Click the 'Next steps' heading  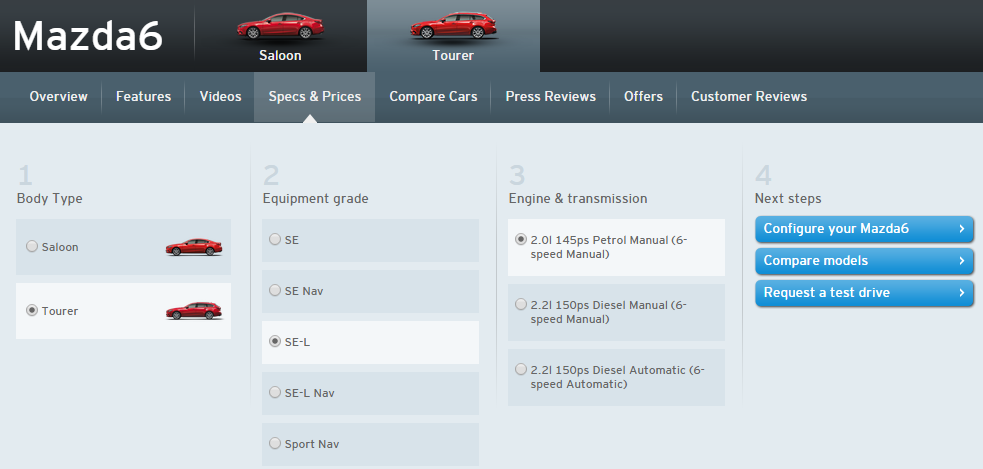[x=788, y=199]
